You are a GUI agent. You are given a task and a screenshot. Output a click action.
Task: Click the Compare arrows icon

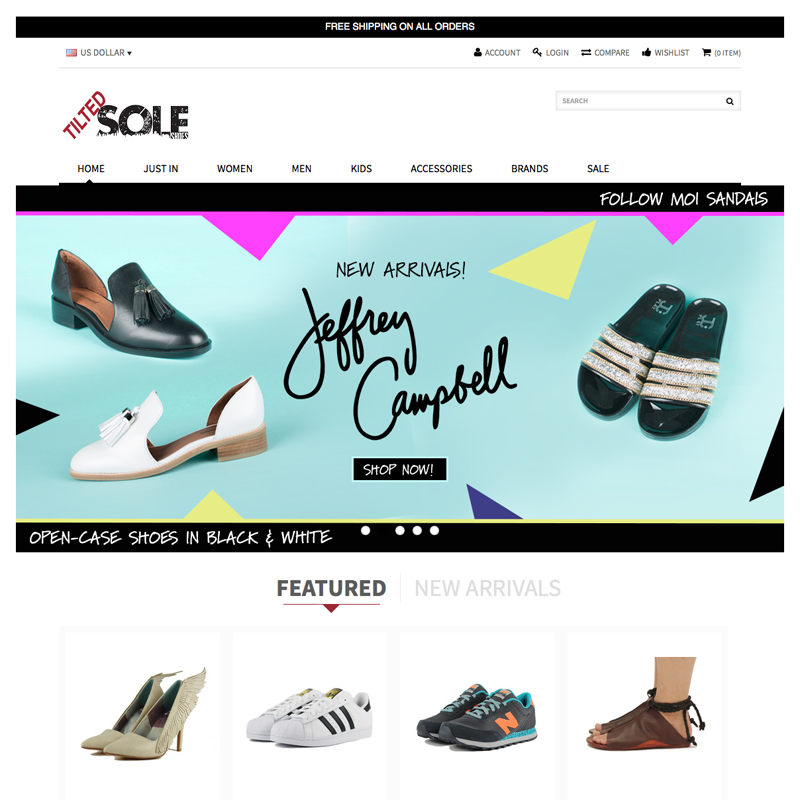tap(586, 53)
